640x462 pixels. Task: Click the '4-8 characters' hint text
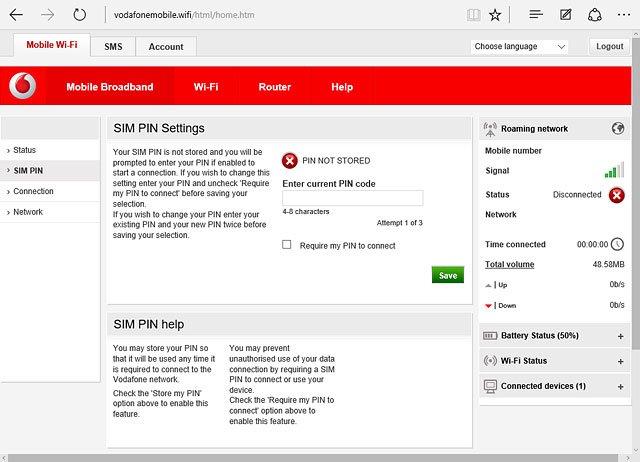306,212
